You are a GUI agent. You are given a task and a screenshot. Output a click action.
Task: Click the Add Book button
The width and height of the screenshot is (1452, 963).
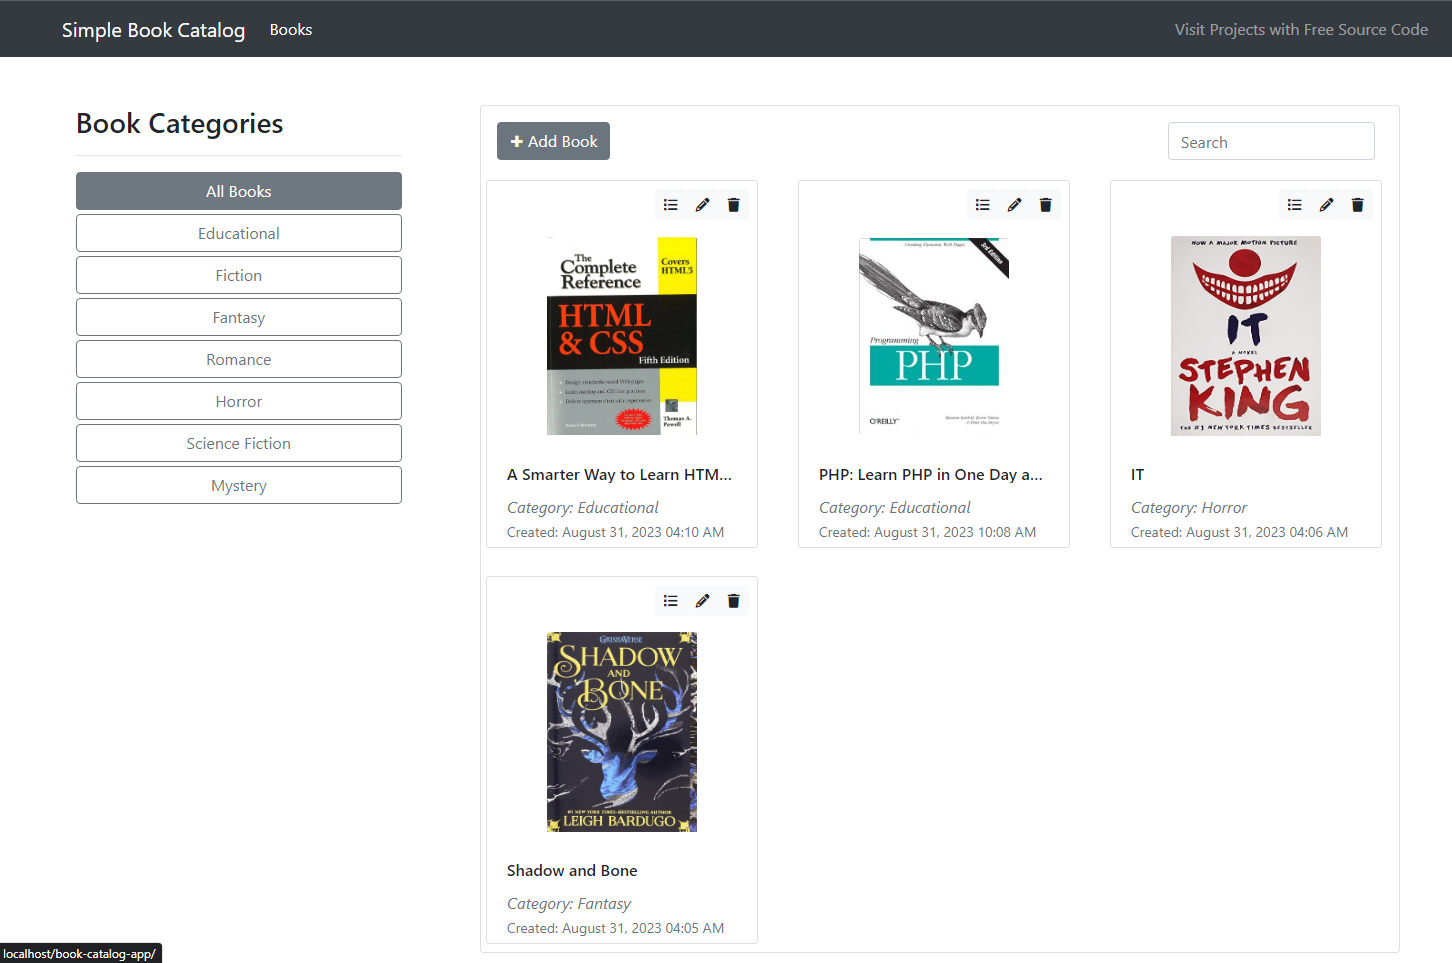click(553, 141)
